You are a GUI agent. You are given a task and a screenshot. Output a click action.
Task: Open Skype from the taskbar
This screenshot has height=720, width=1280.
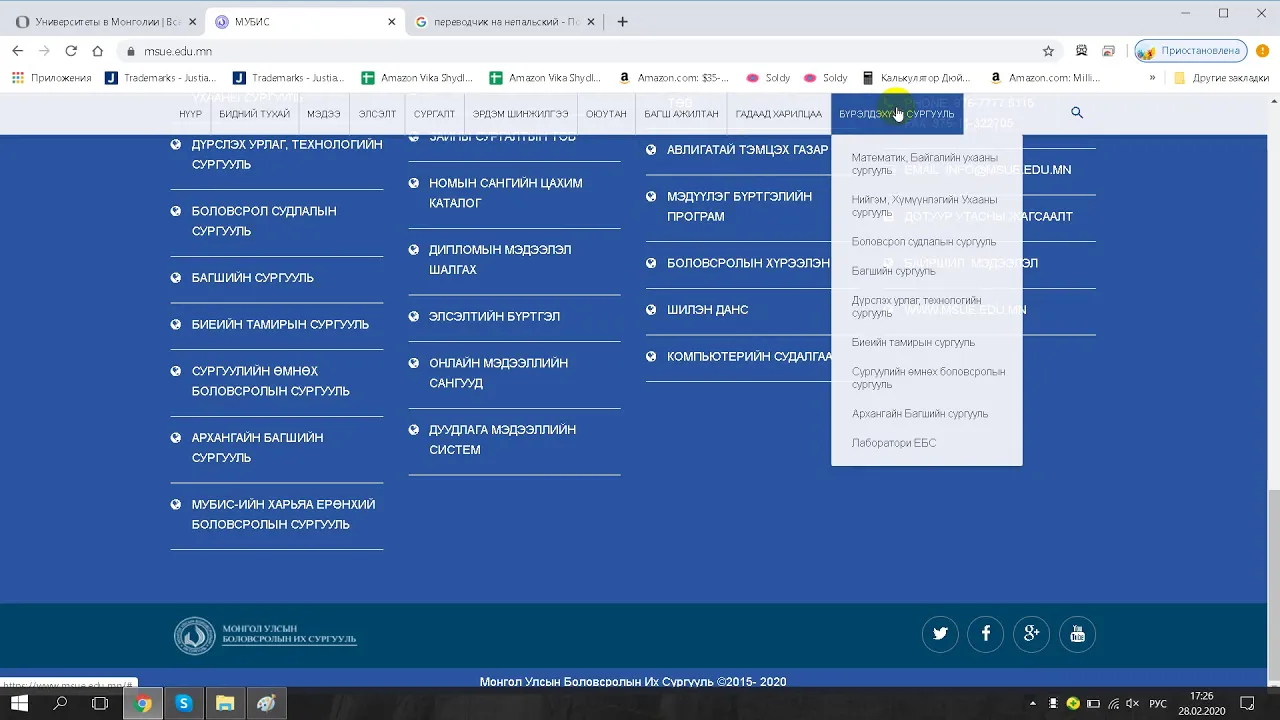pos(183,704)
